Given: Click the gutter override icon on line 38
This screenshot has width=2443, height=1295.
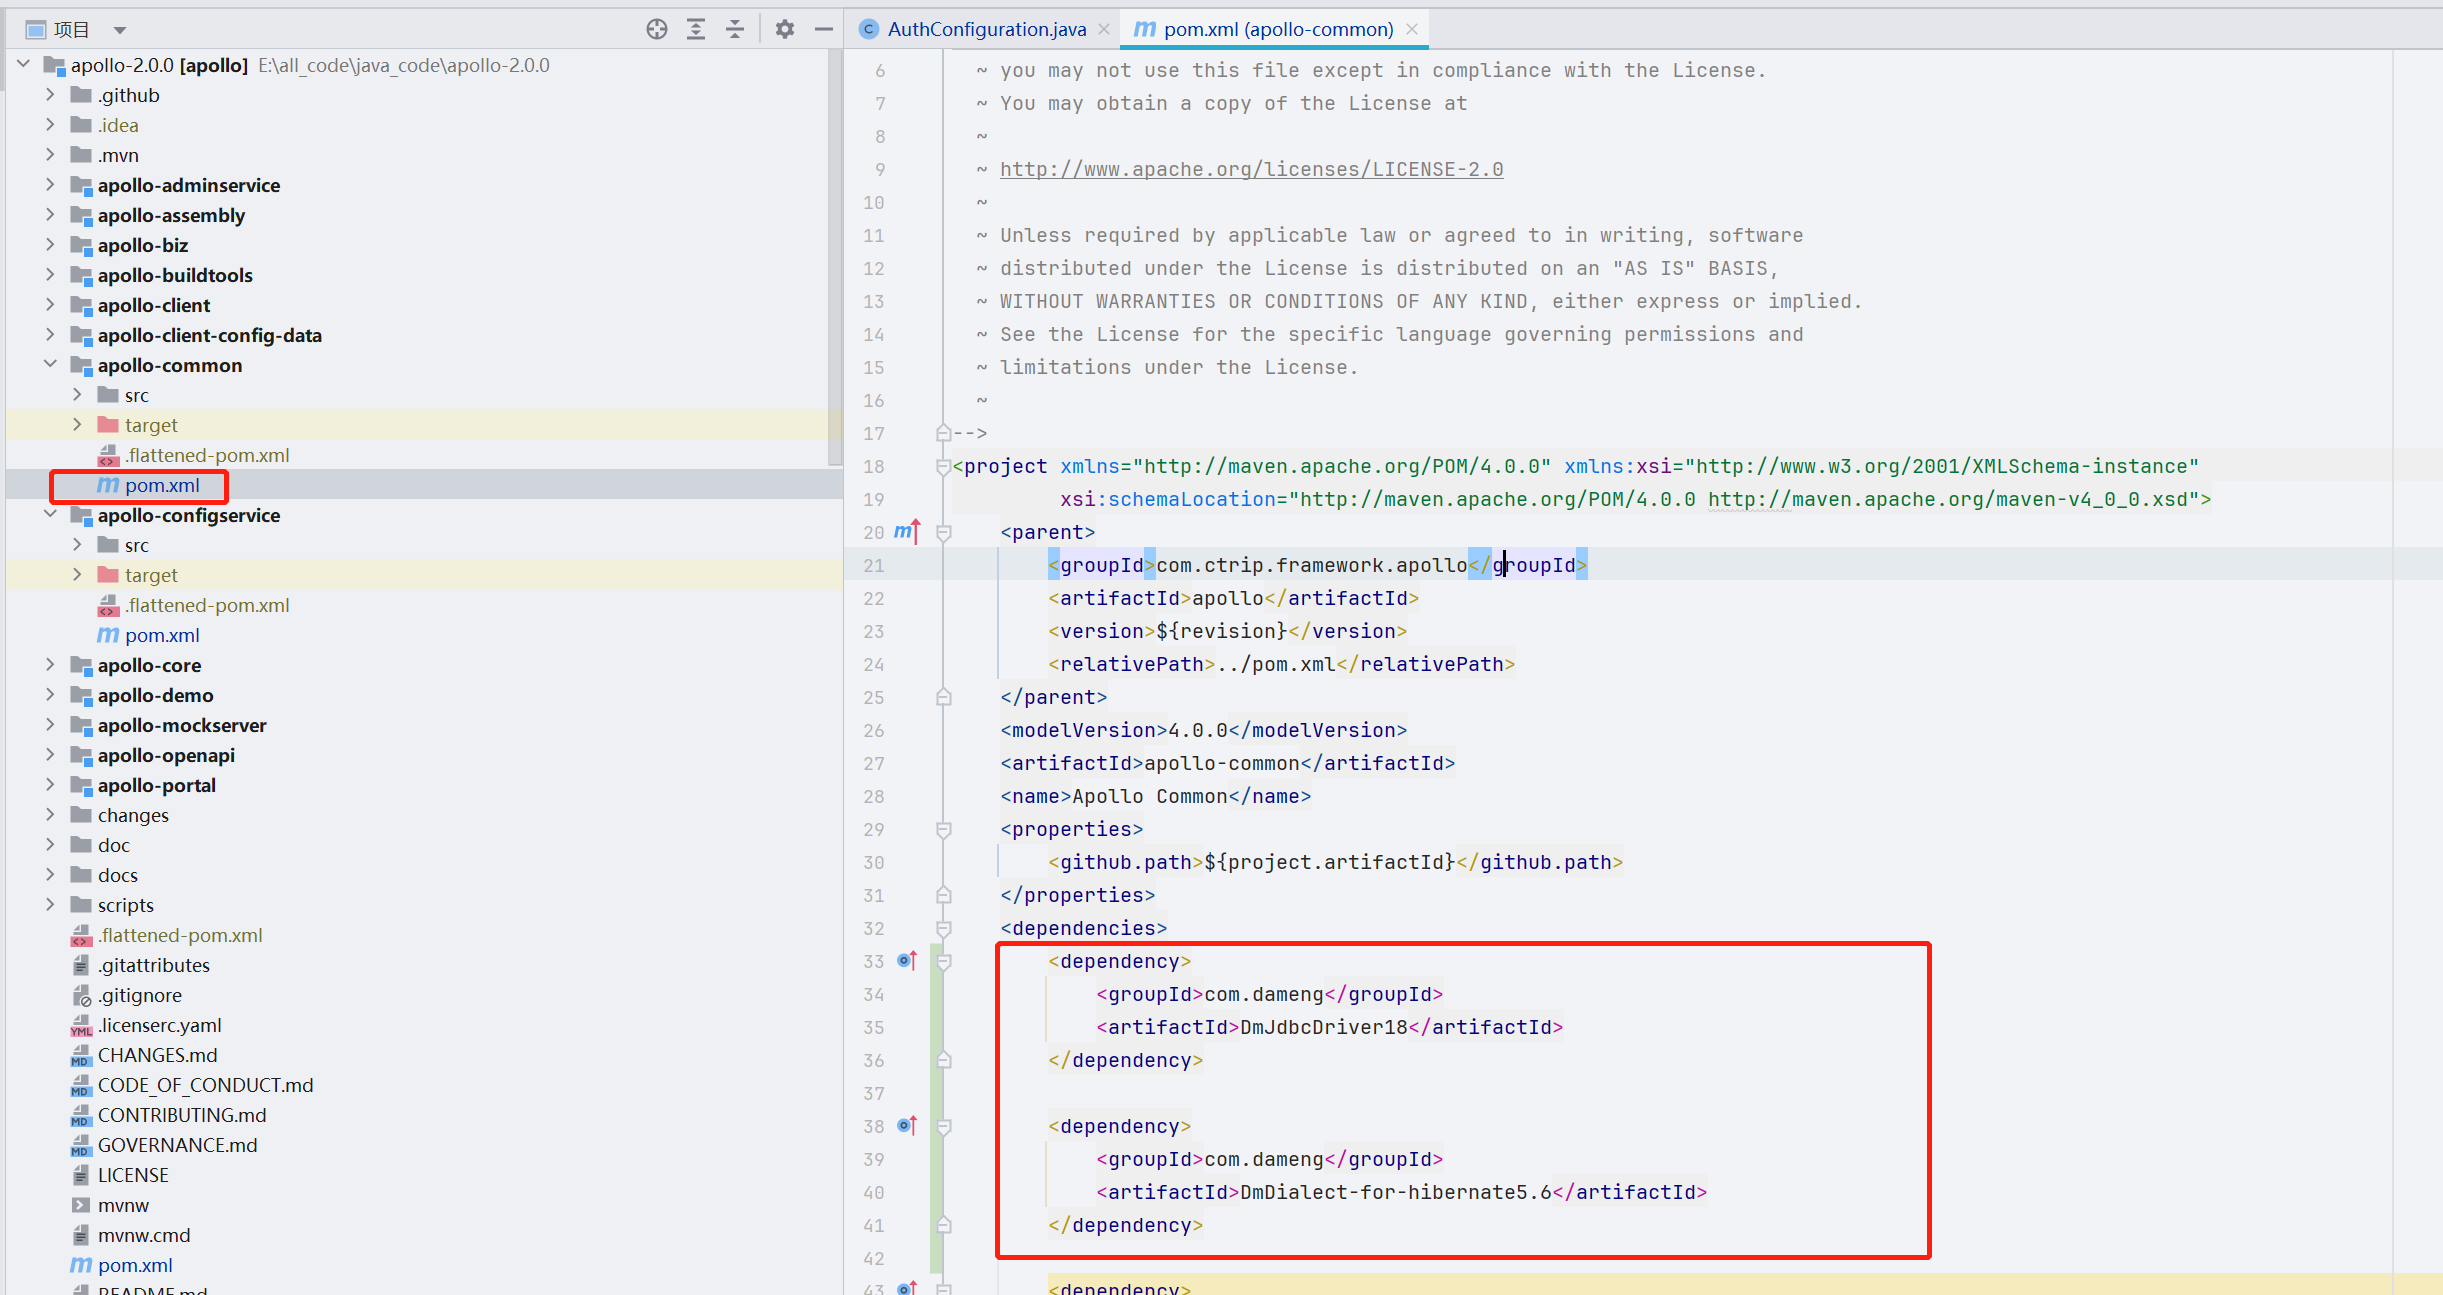Looking at the screenshot, I should (906, 1126).
